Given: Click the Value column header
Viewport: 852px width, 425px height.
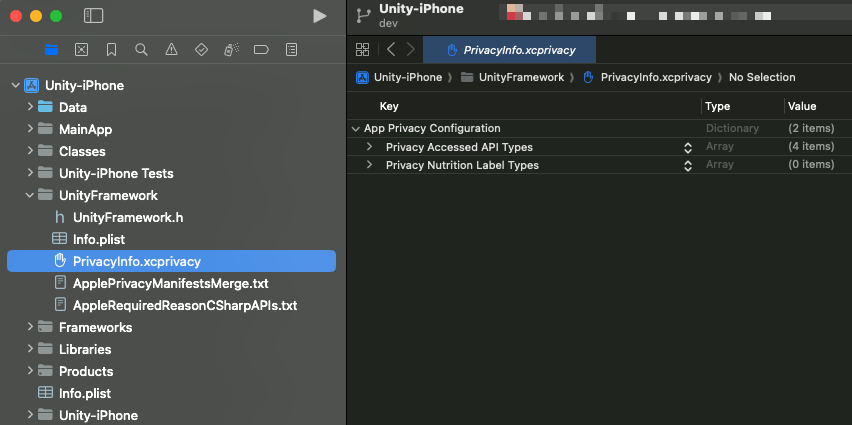Looking at the screenshot, I should [802, 107].
